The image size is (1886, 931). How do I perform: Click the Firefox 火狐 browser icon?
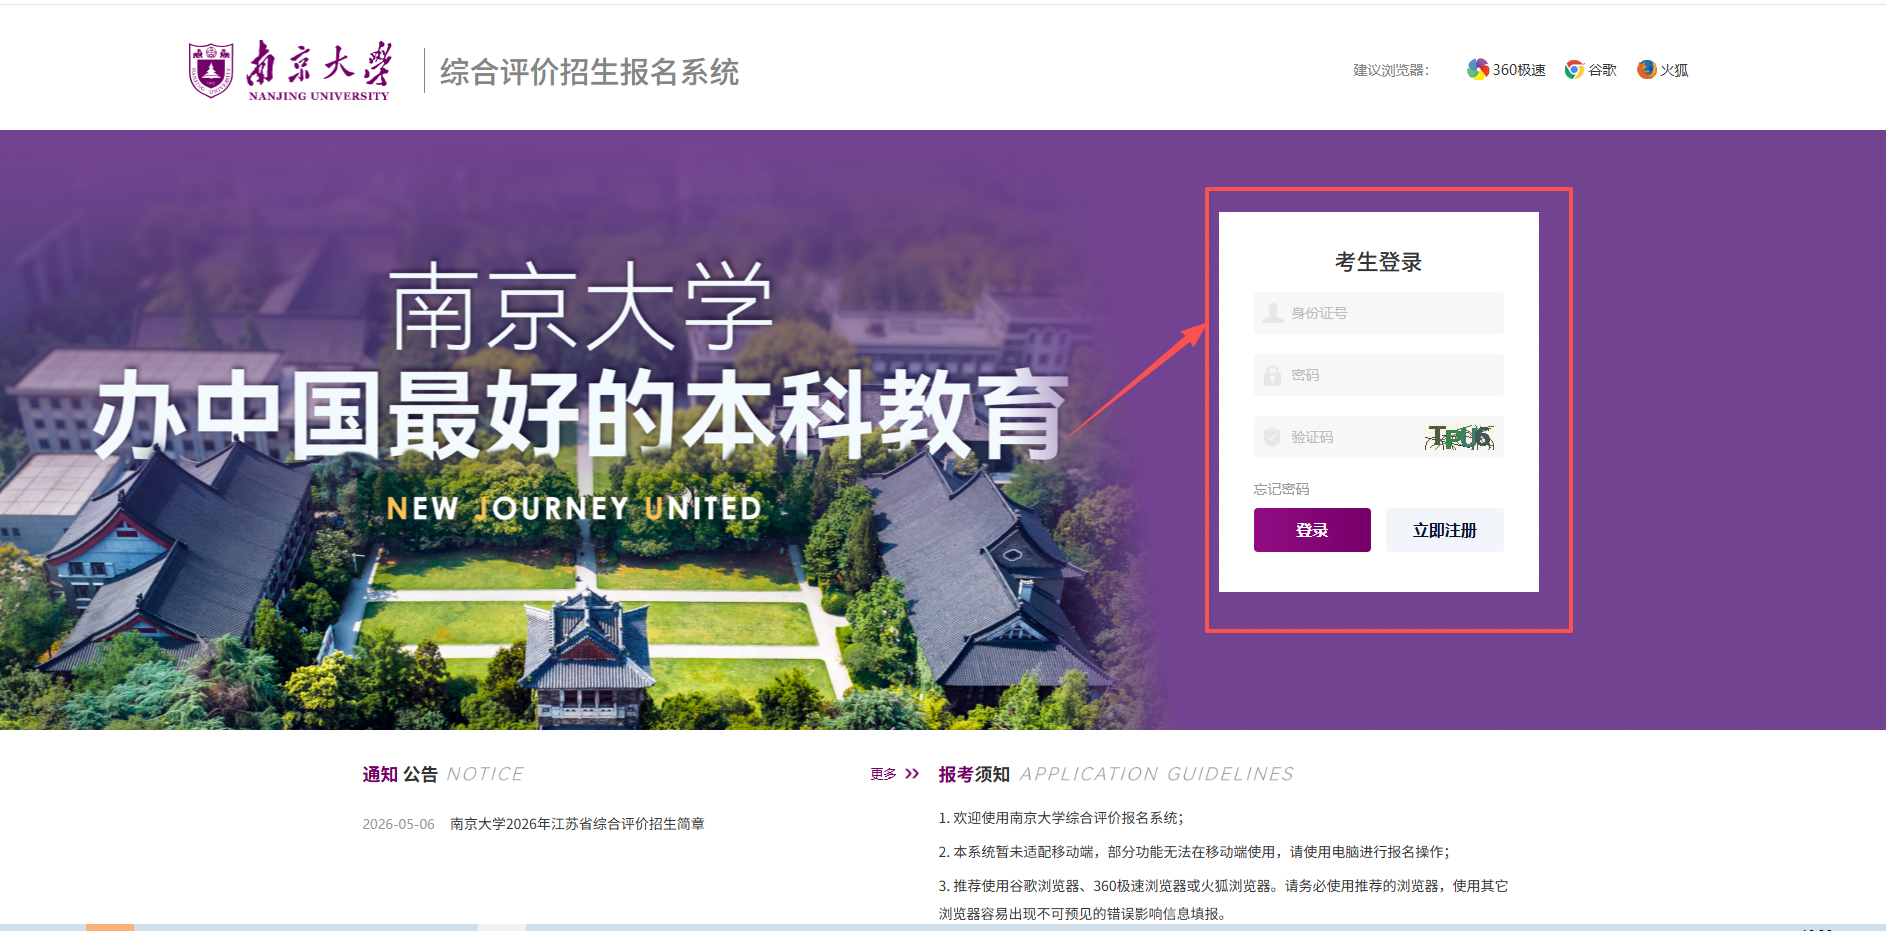pyautogui.click(x=1646, y=69)
